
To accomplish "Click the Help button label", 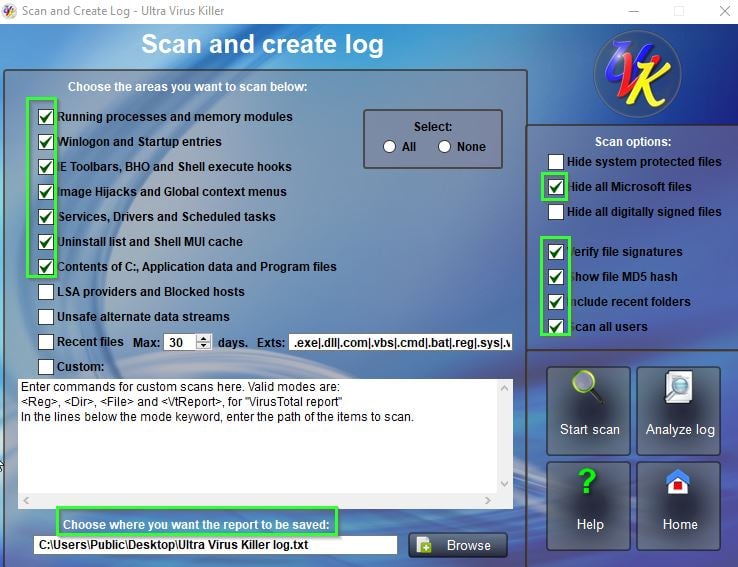I will click(x=590, y=524).
